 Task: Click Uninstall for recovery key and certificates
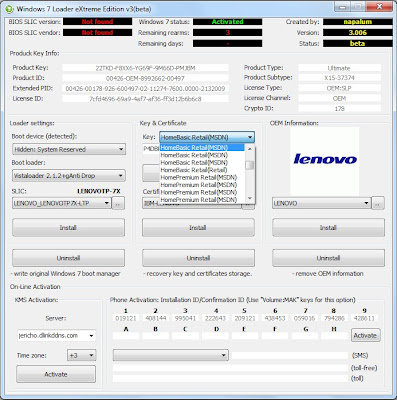[198, 258]
